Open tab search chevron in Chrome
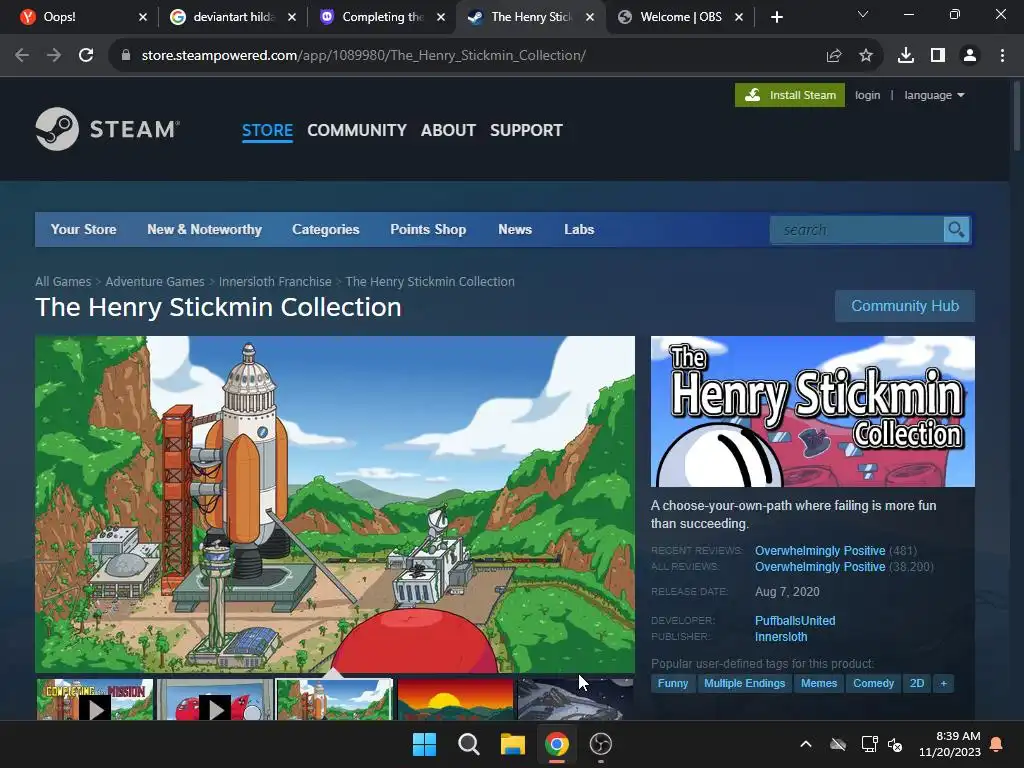Image resolution: width=1024 pixels, height=768 pixels. 863,14
